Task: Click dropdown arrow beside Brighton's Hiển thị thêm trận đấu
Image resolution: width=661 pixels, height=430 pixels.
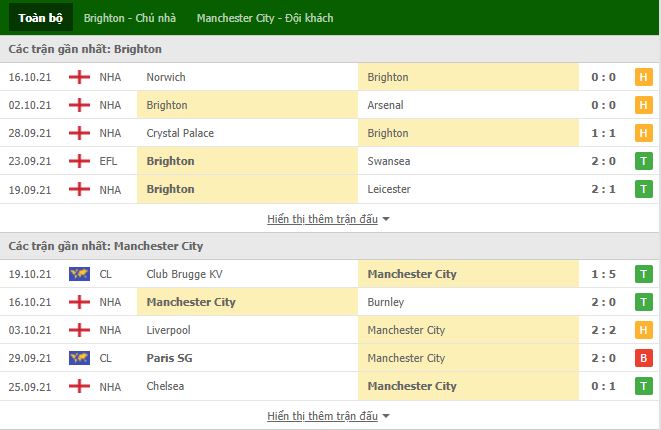Action: 386,219
